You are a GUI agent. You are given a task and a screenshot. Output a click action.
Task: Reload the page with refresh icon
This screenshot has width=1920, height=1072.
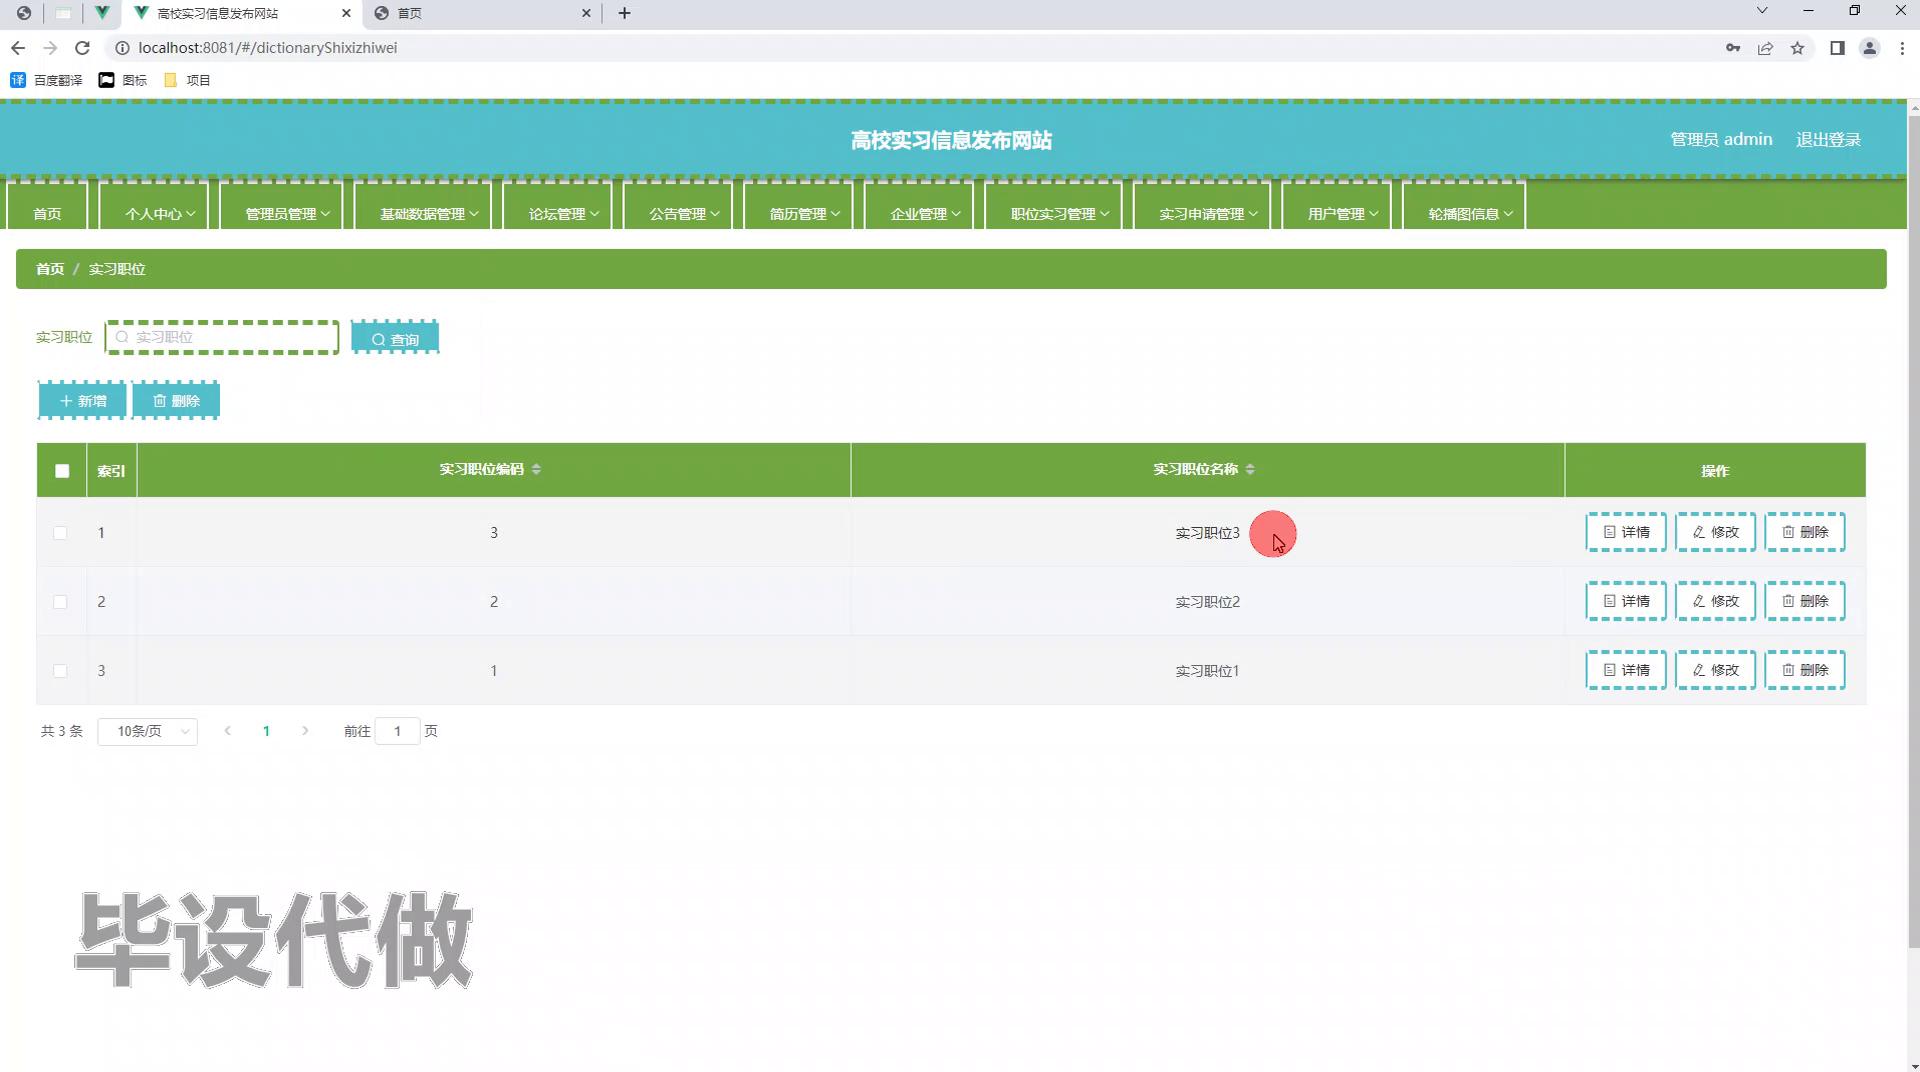point(83,48)
